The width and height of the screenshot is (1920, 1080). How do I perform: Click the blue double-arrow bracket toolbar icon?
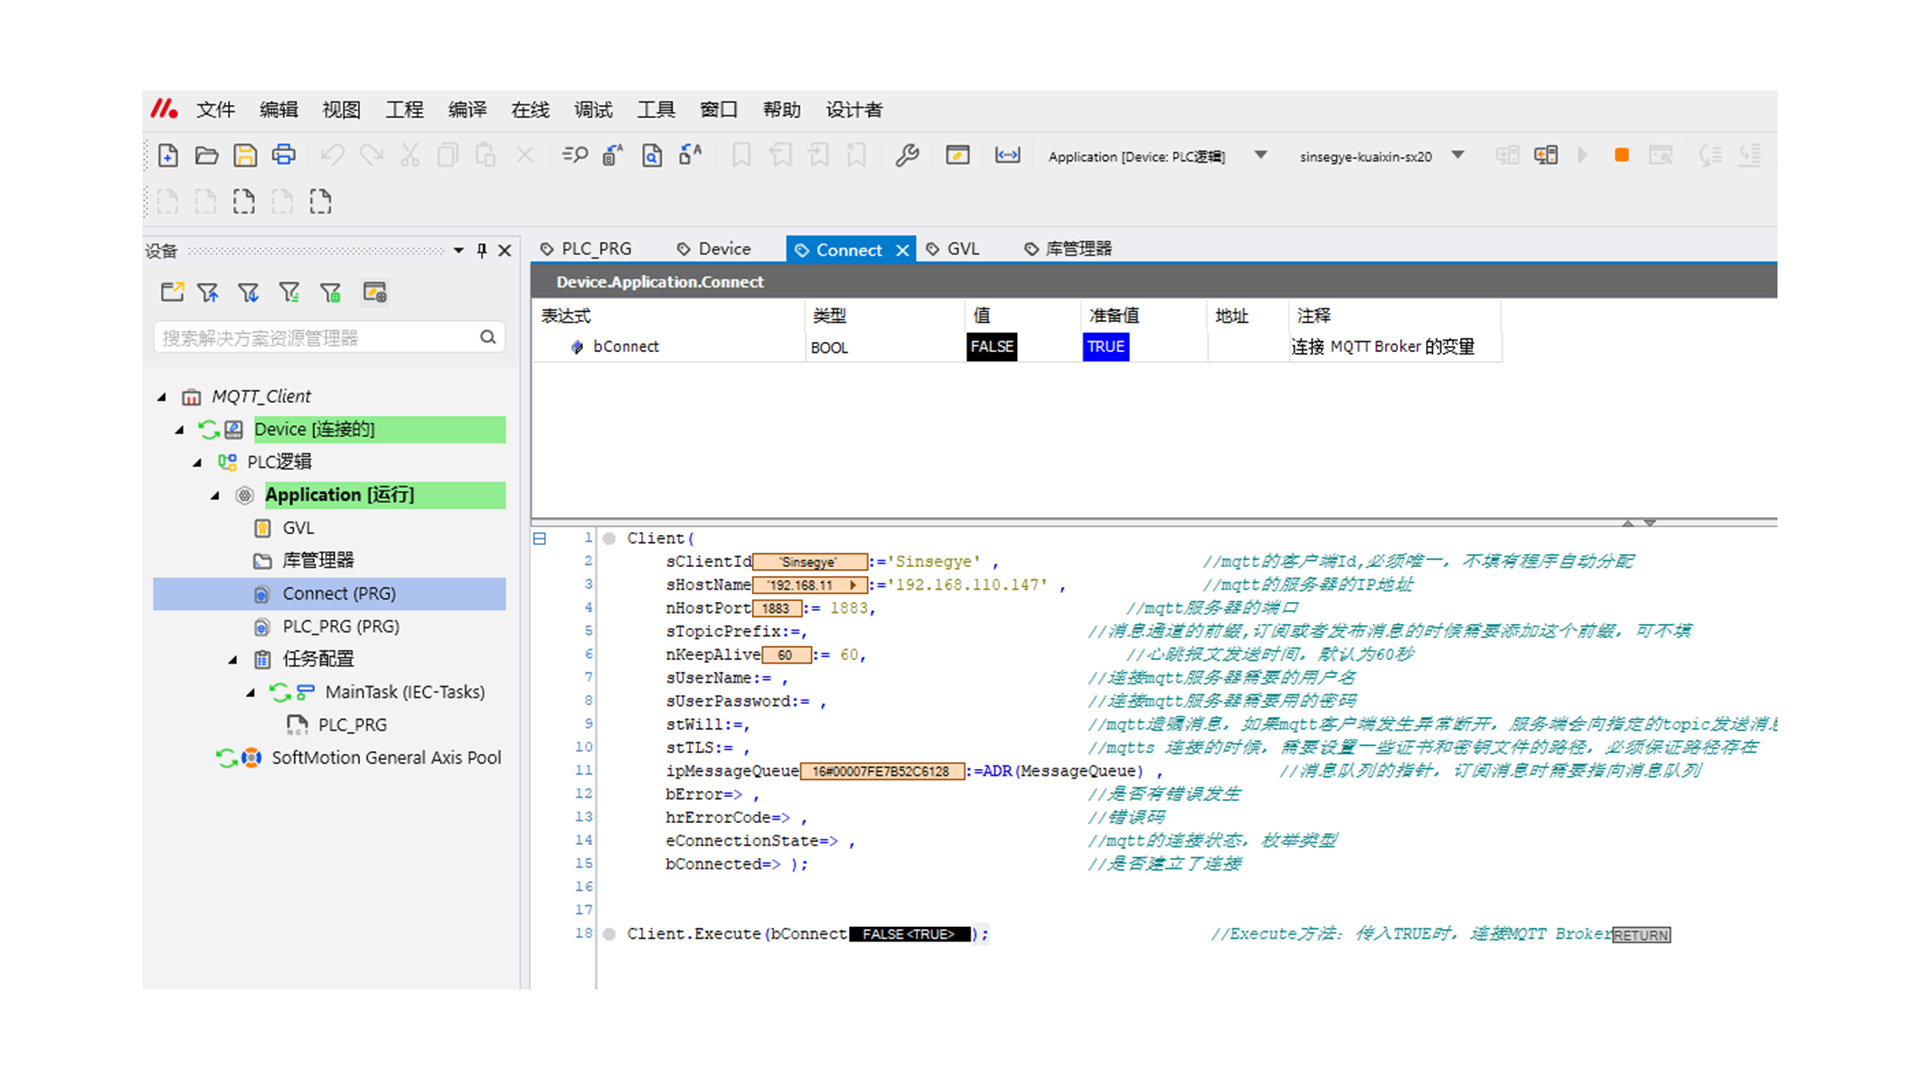tap(1007, 155)
